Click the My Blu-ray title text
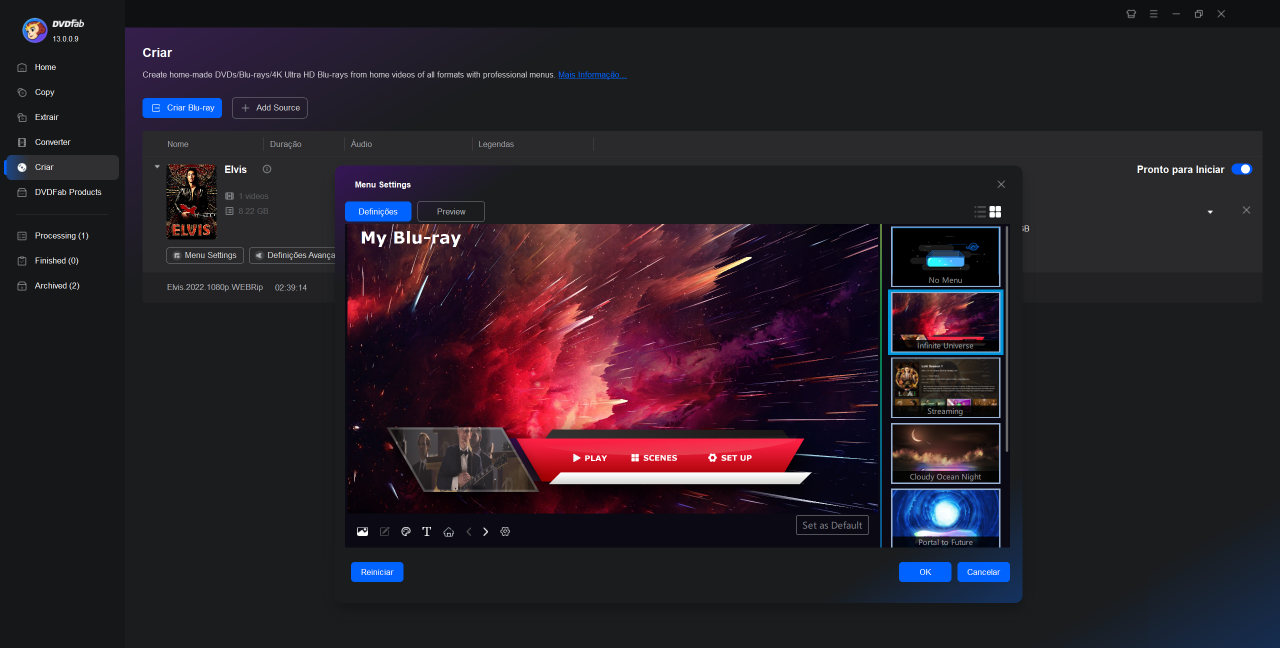 point(410,238)
